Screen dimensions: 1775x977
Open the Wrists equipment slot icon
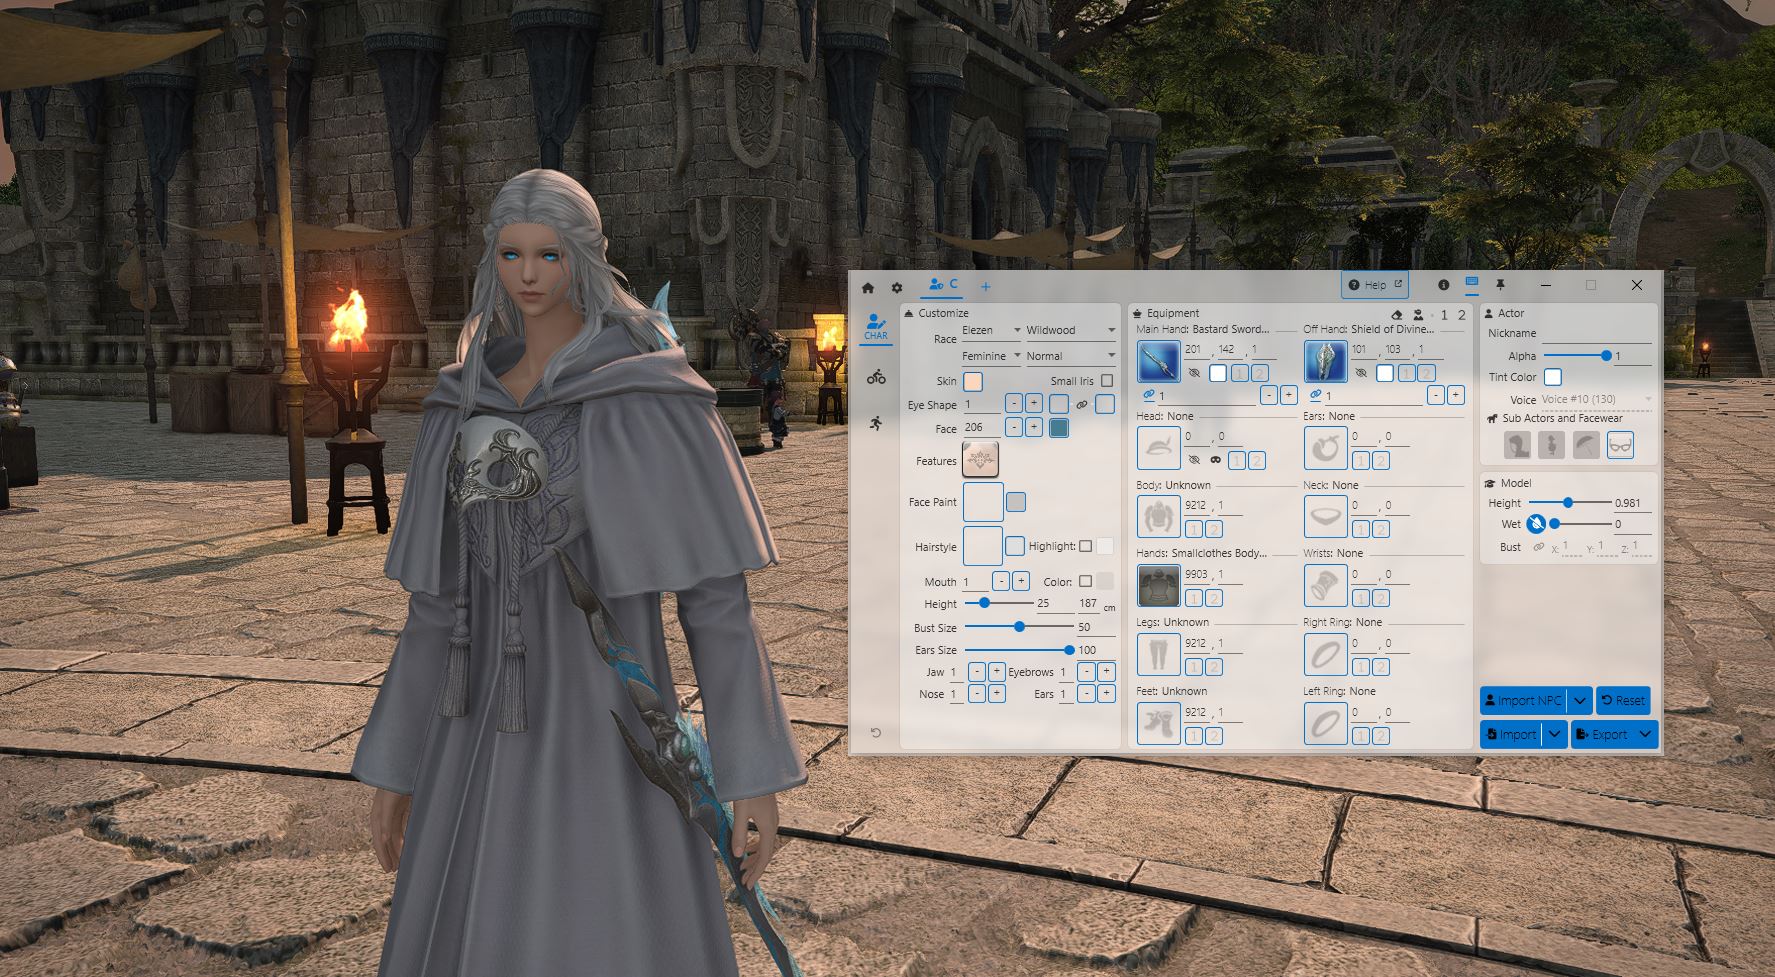1326,586
